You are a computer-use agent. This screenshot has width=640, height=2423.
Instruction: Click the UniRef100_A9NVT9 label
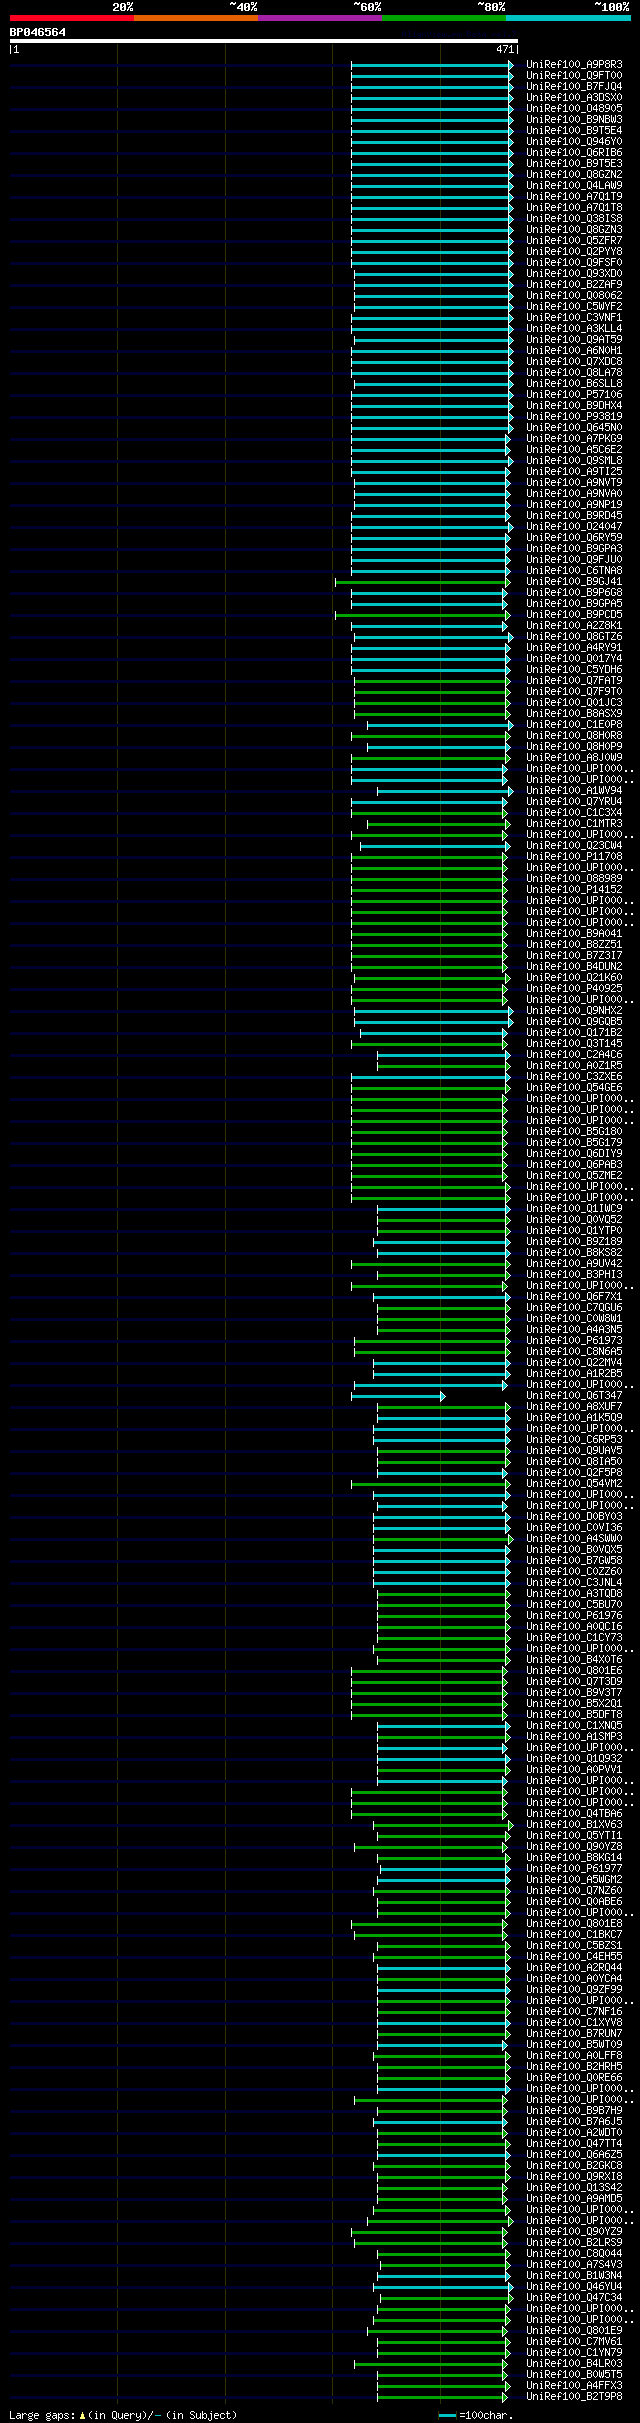[574, 483]
